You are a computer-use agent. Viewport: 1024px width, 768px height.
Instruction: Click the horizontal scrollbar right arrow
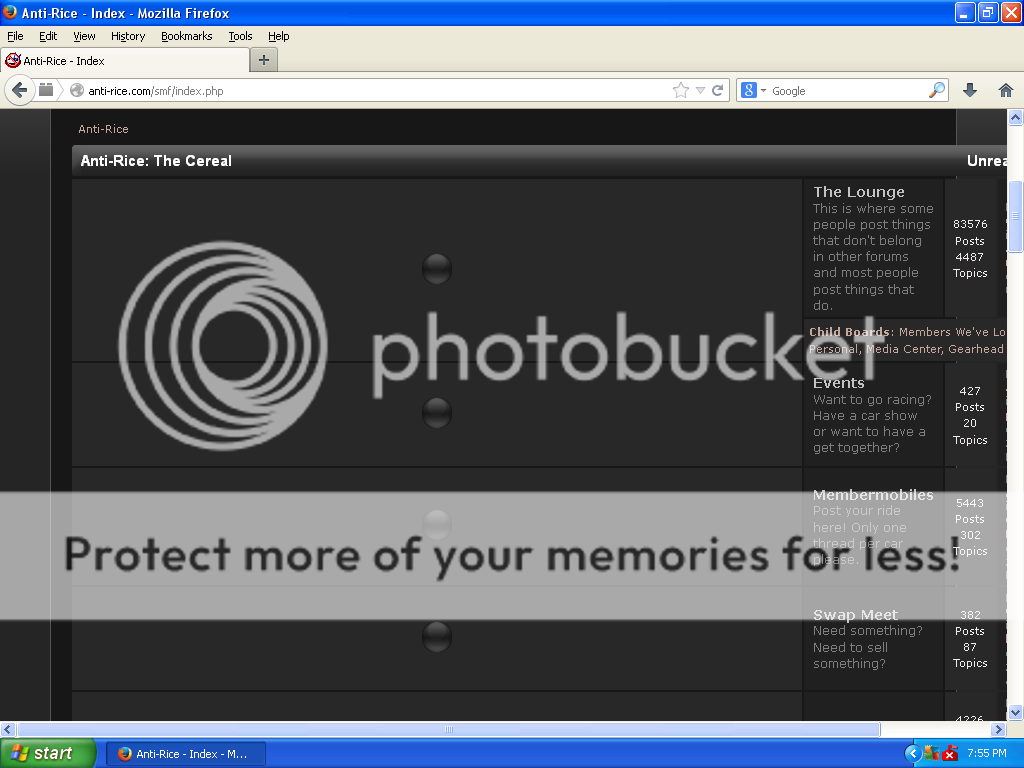[999, 729]
